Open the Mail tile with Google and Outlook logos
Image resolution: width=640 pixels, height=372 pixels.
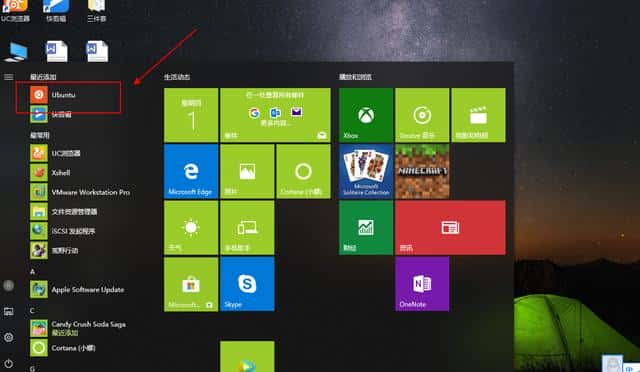point(276,115)
